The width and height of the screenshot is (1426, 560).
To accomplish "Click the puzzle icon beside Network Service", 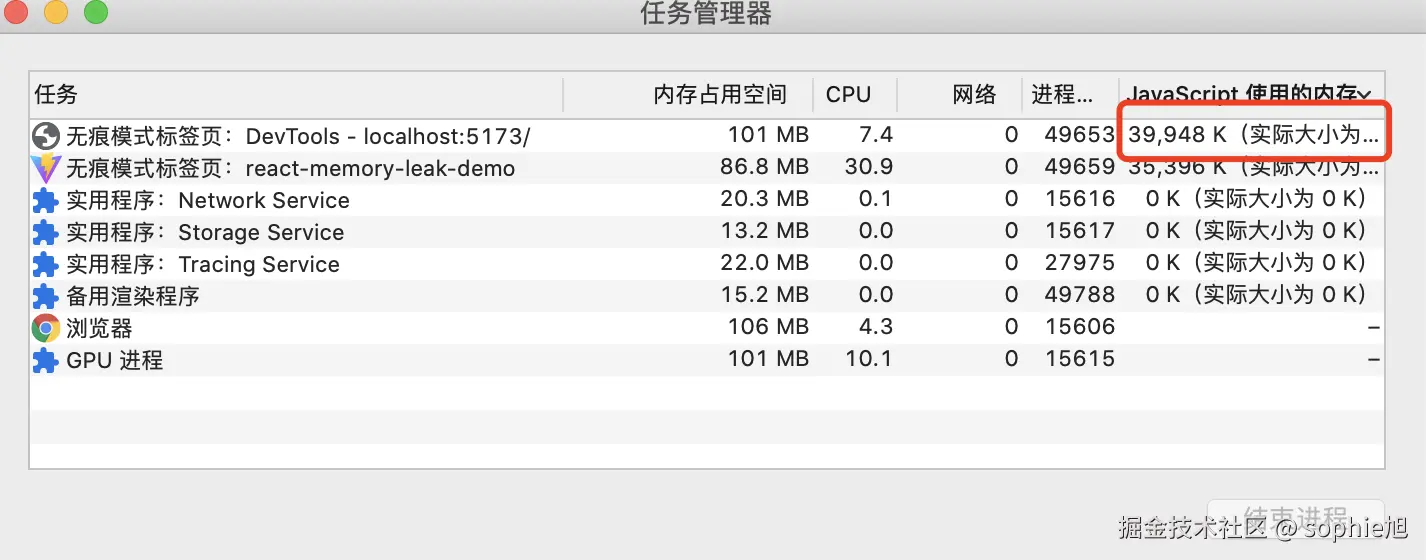I will tap(46, 200).
